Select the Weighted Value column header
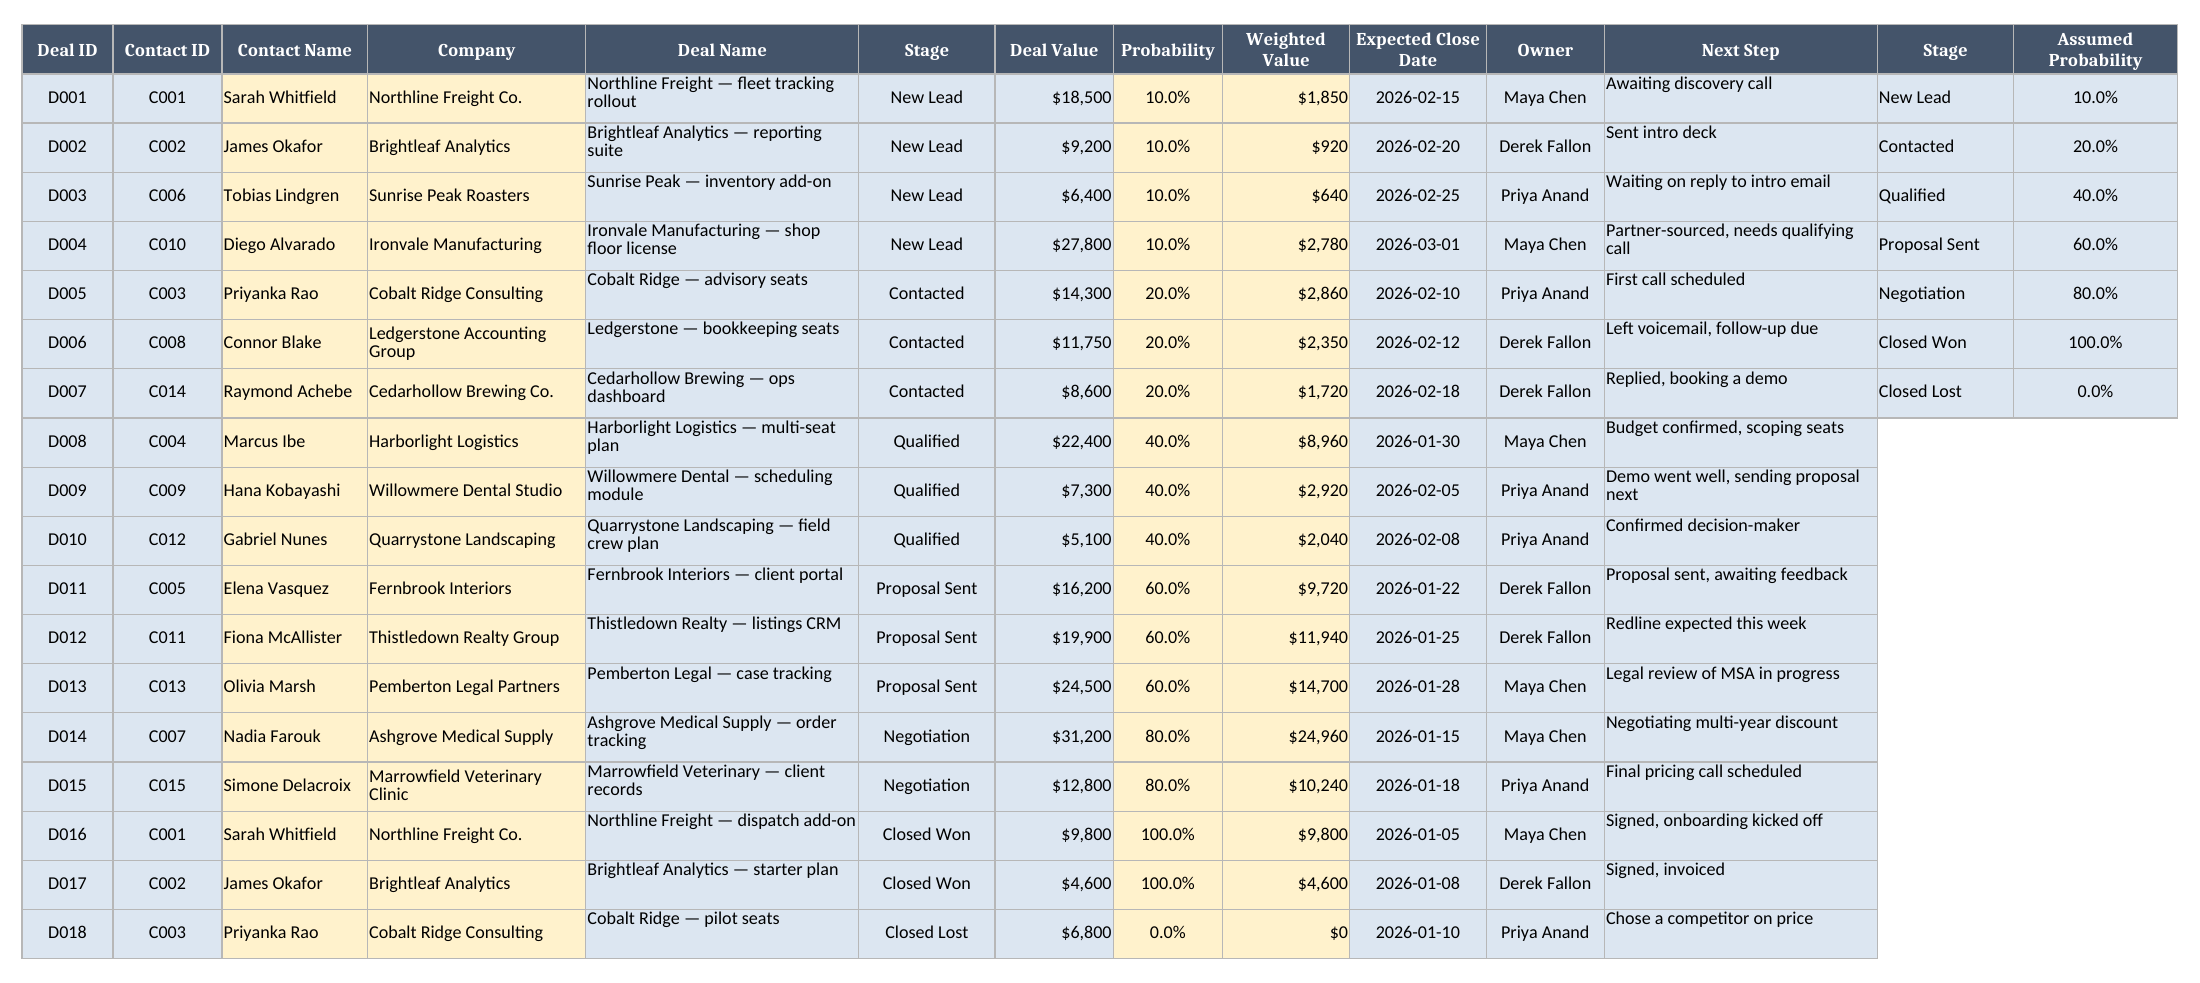This screenshot has width=2200, height=983. [x=1285, y=49]
